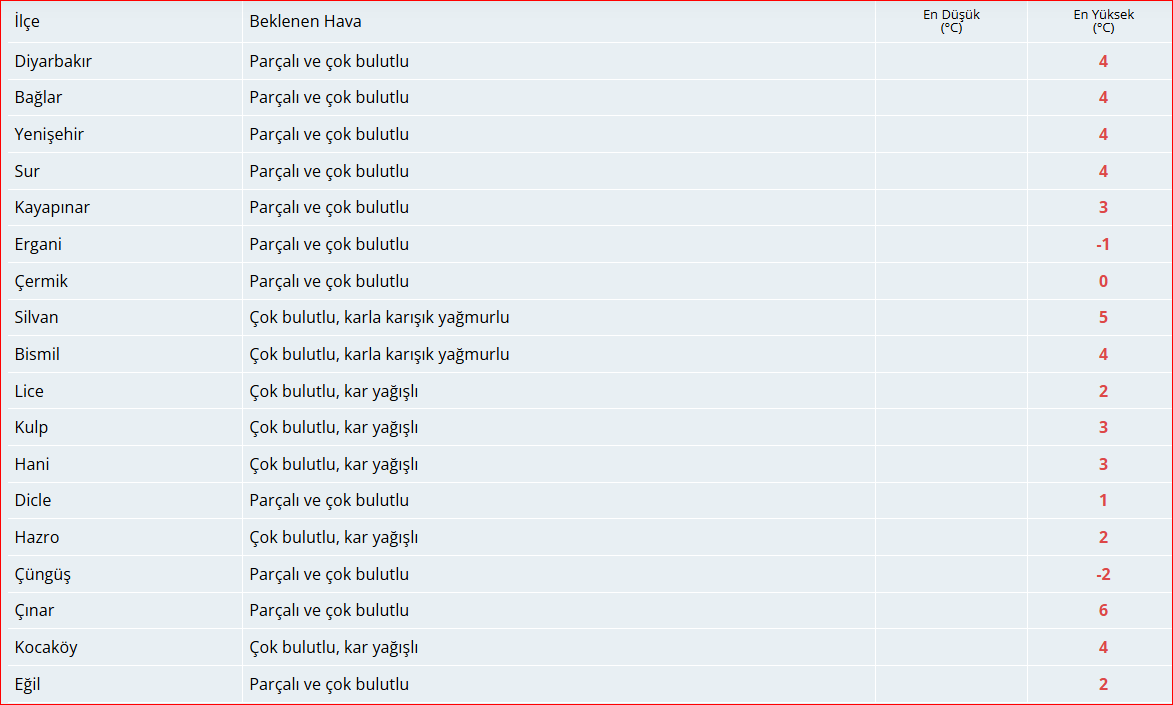The width and height of the screenshot is (1173, 705).
Task: Select the En Düşük (°C) column header
Action: click(951, 21)
